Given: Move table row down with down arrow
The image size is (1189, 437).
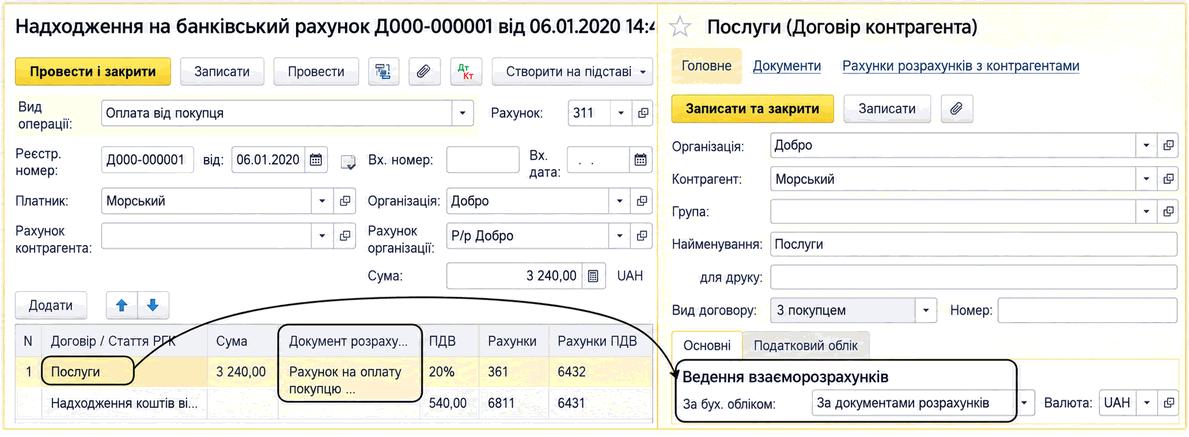Looking at the screenshot, I should coord(152,305).
